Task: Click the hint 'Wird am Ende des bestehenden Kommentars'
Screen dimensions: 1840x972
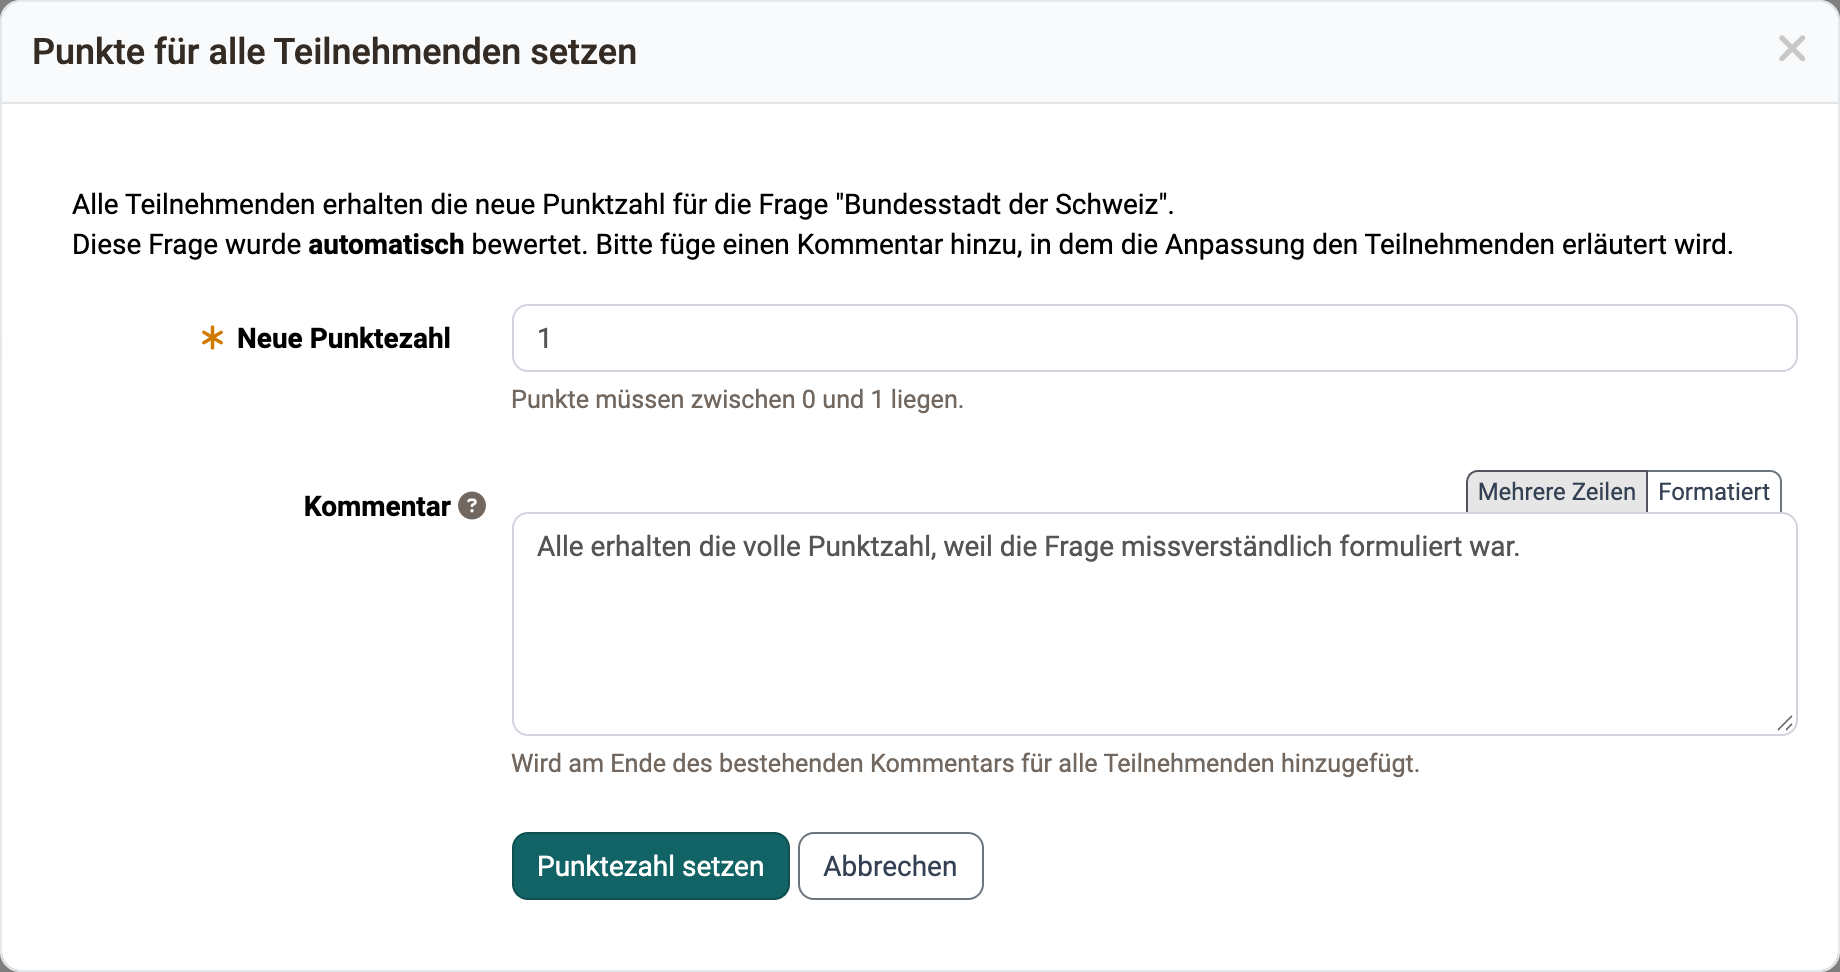Action: [x=763, y=764]
